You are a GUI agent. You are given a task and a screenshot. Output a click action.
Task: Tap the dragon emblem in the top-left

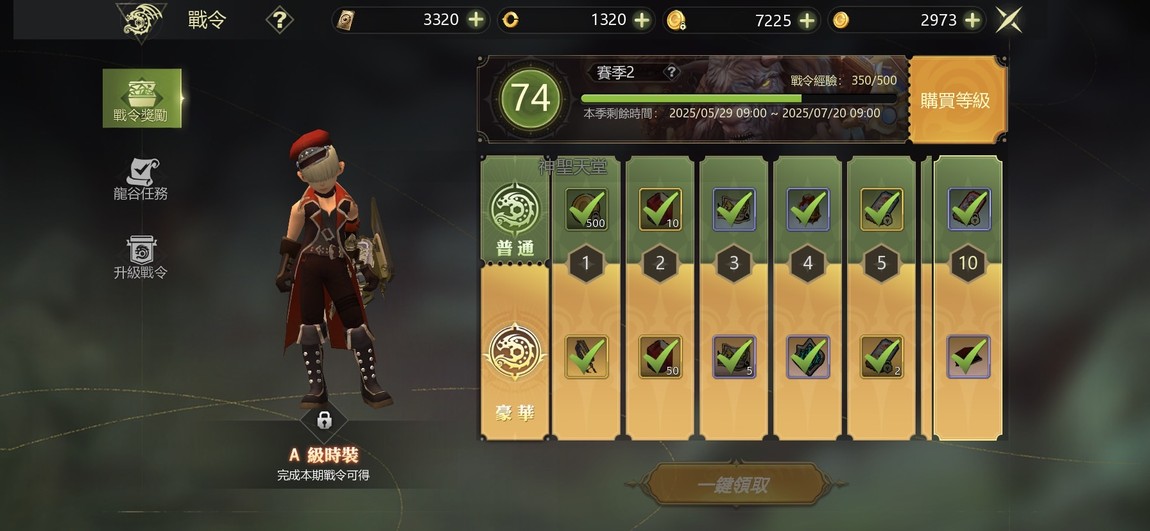click(x=141, y=21)
